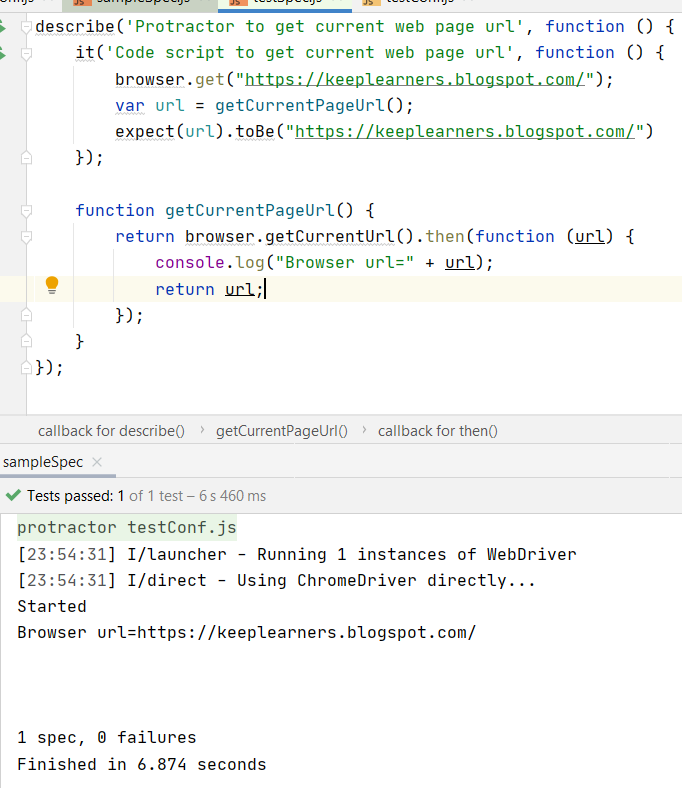Place cursor on 'return url;' statement

pos(209,289)
